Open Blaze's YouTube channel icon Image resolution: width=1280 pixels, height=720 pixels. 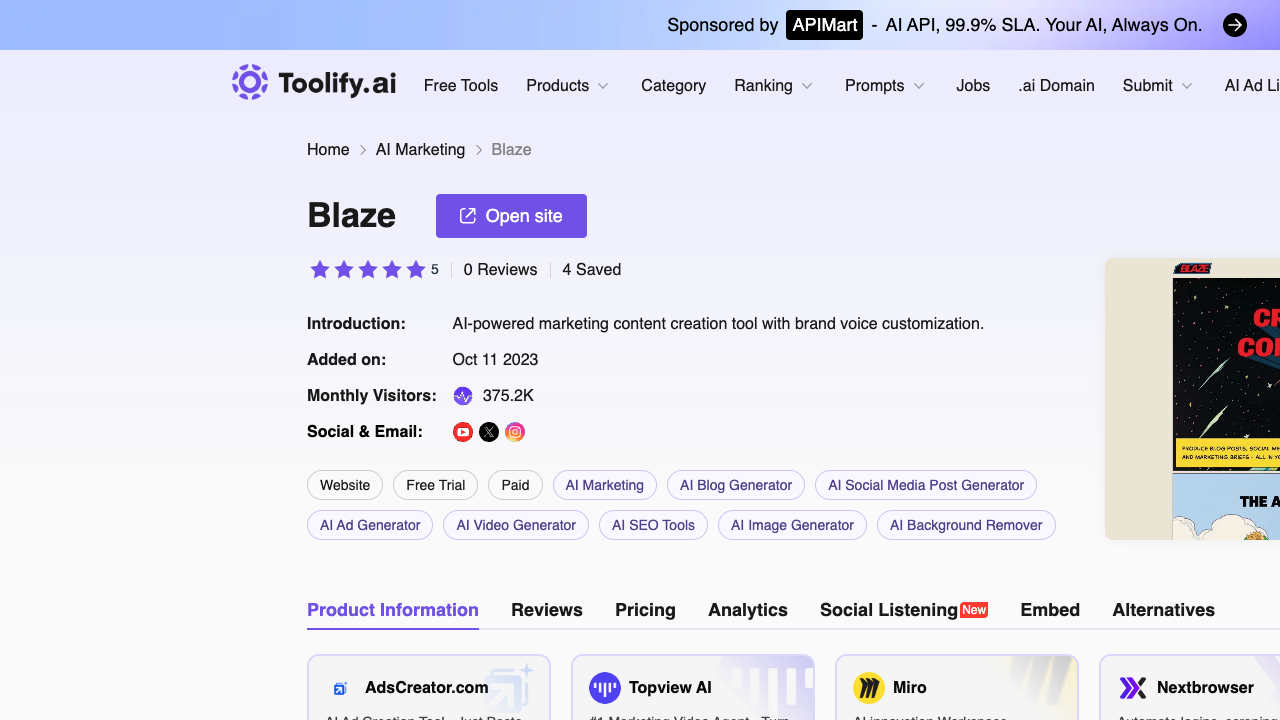[x=463, y=432]
